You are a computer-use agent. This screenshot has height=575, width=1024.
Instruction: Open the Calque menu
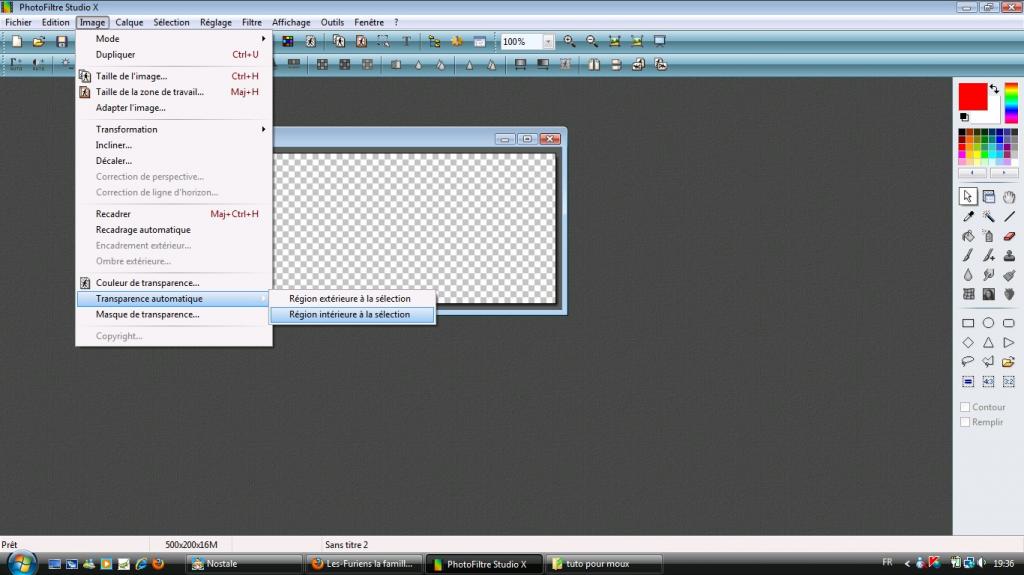pos(129,22)
